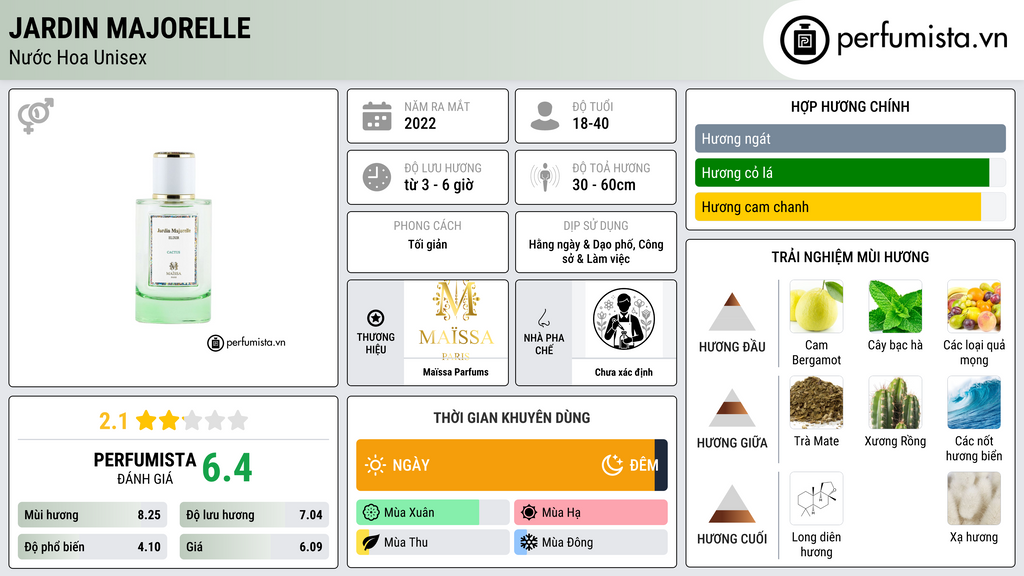The image size is (1024, 576).
Task: Open the Xương Rồng cactus image
Action: (x=895, y=403)
